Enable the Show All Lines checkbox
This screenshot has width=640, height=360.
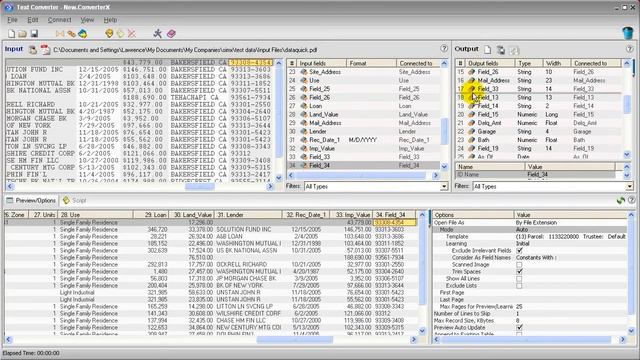pos(519,279)
